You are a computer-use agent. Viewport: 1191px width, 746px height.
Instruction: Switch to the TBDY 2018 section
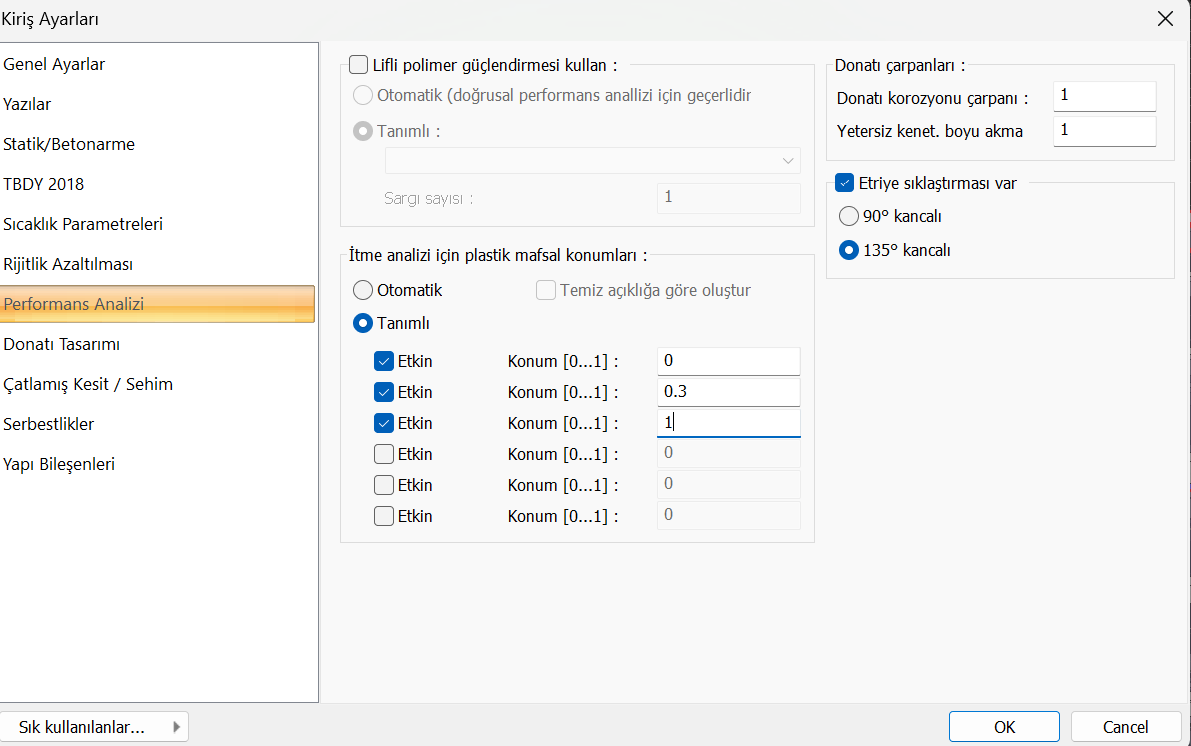(x=44, y=184)
